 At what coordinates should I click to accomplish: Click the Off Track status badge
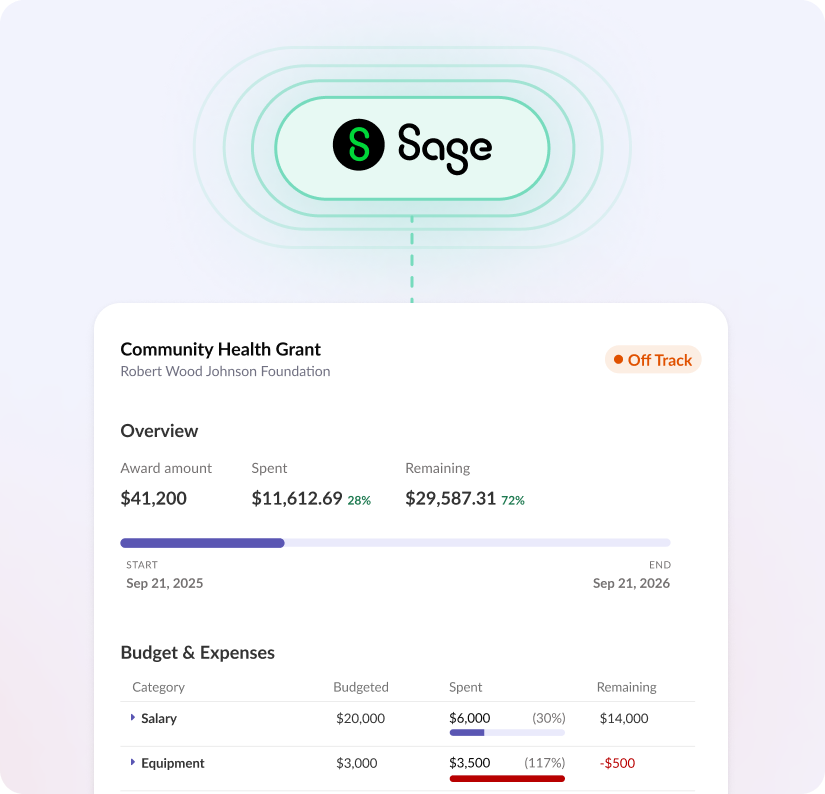click(653, 360)
